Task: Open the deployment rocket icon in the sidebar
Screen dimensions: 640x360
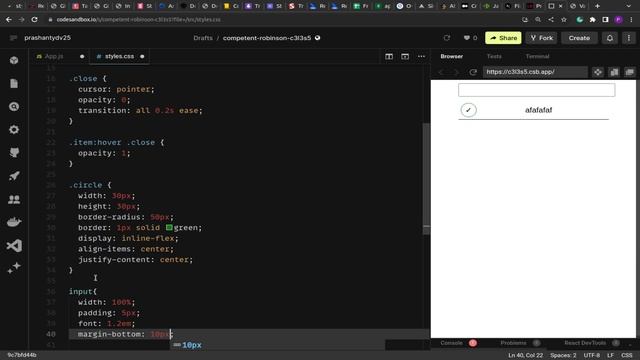Action: [x=14, y=176]
